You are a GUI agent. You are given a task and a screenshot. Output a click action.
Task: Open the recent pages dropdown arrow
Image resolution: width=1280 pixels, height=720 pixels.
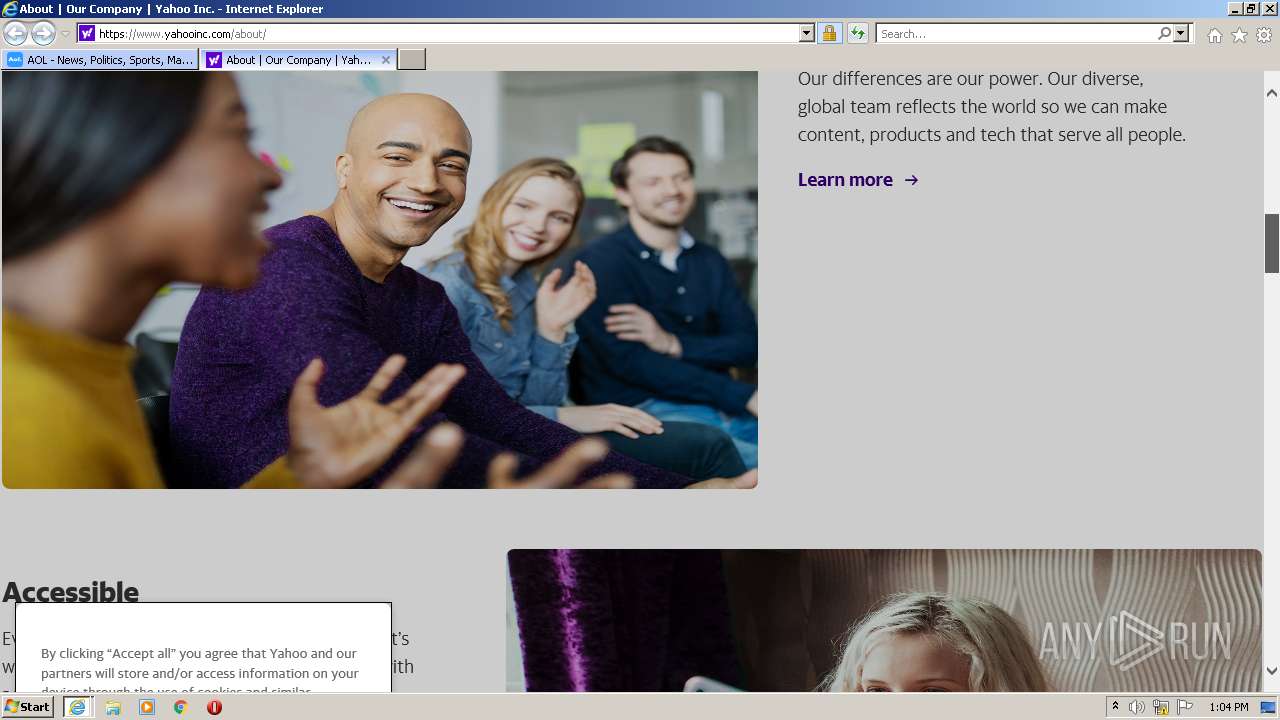(x=65, y=34)
